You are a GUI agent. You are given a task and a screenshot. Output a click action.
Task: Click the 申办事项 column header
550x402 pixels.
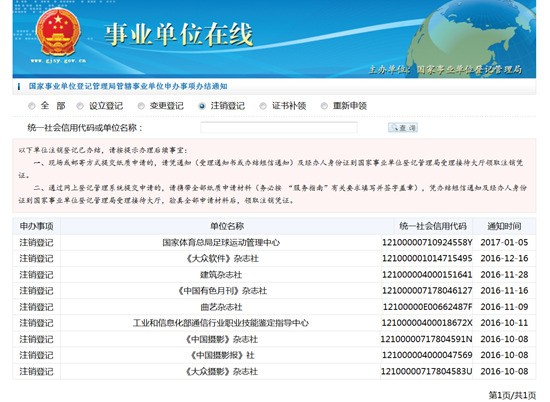[36, 226]
